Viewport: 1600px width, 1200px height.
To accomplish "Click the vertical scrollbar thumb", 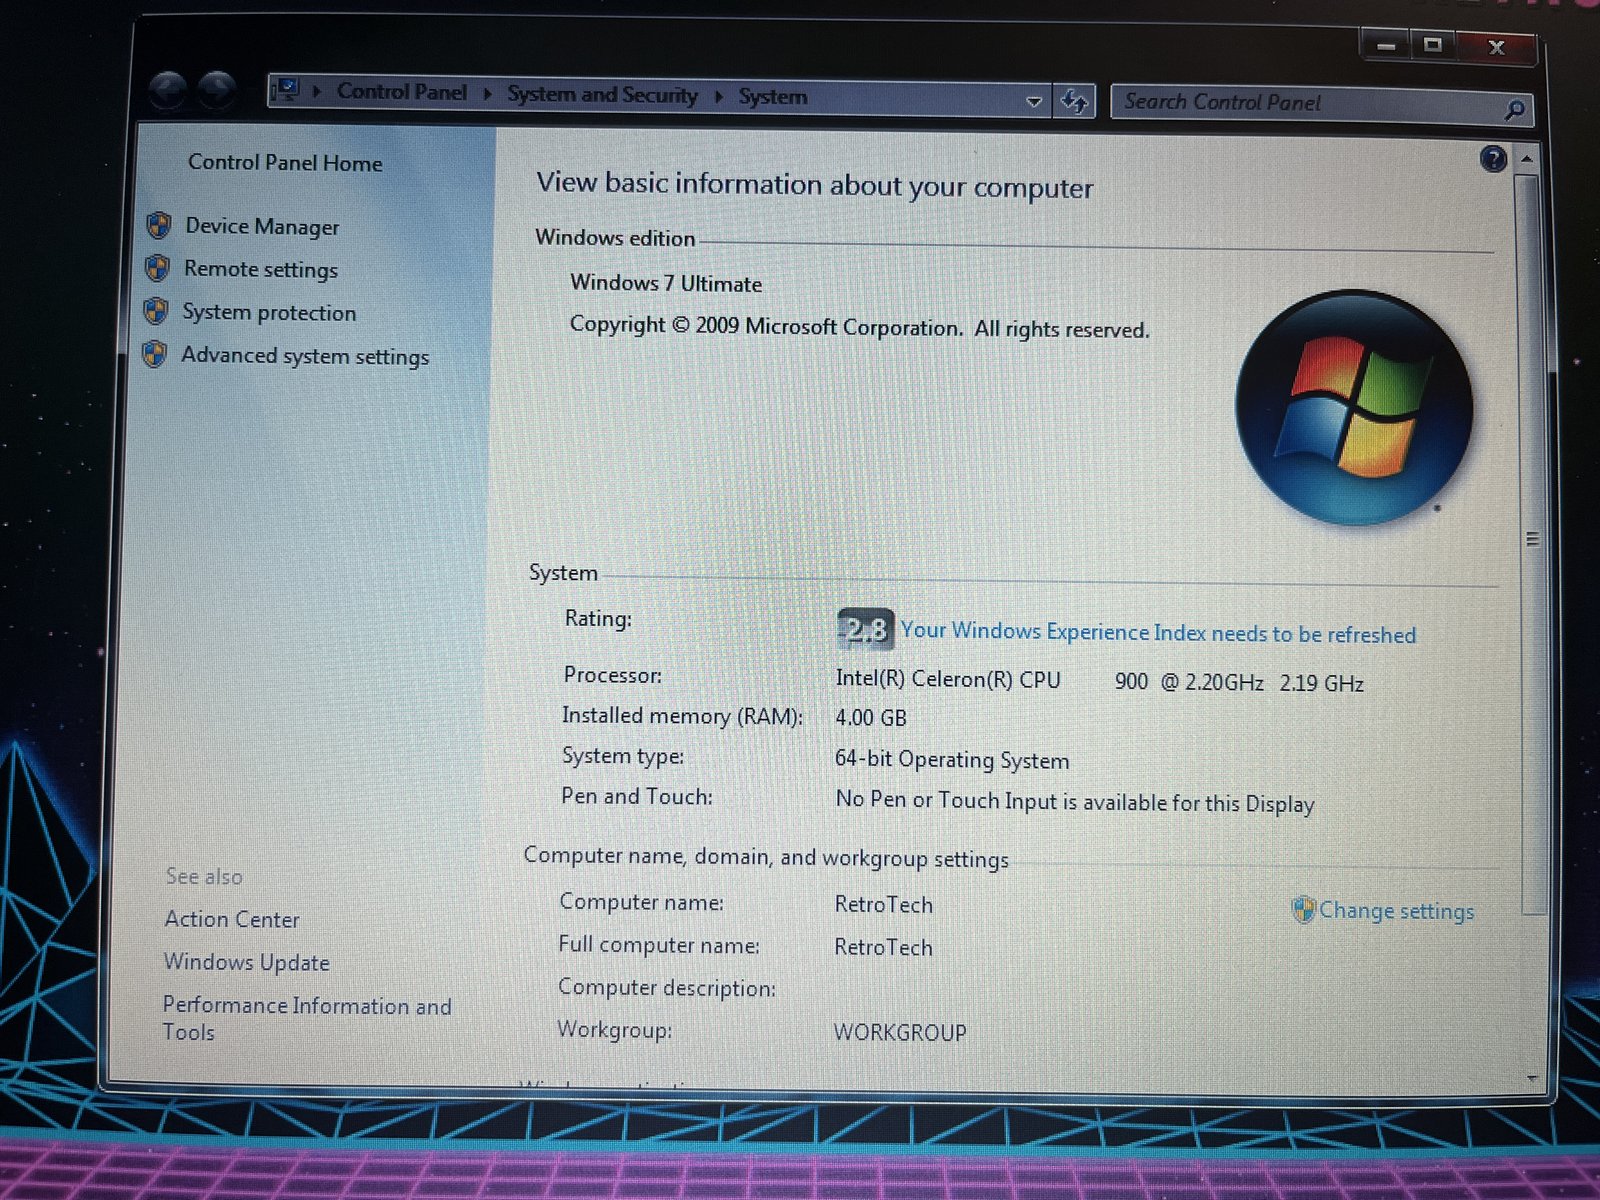I will click(1530, 543).
